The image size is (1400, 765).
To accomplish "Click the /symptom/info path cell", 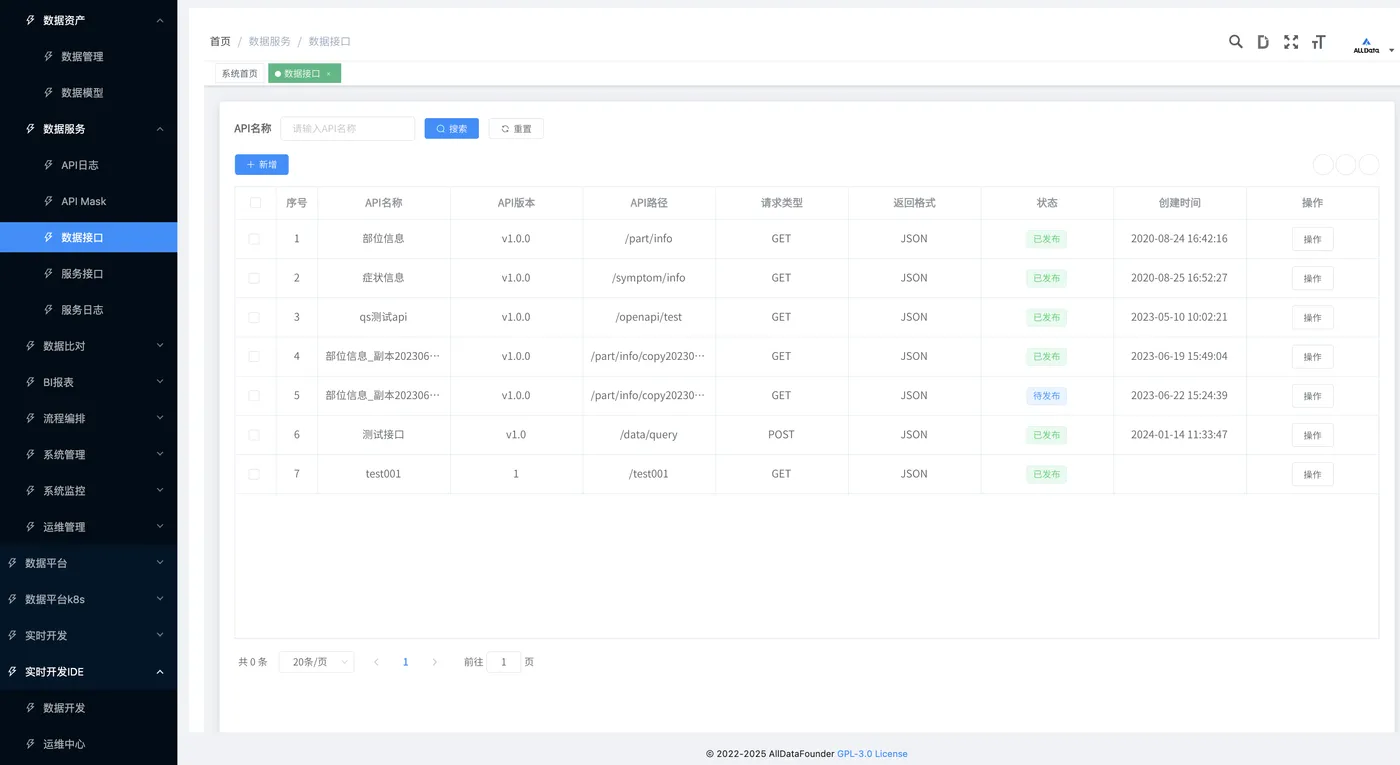I will 649,278.
